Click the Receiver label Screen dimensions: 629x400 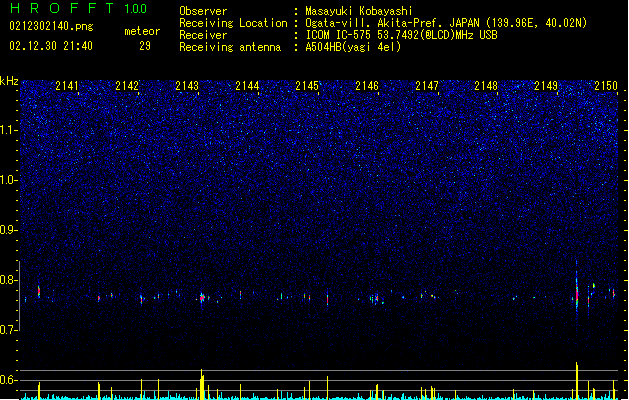(203, 35)
